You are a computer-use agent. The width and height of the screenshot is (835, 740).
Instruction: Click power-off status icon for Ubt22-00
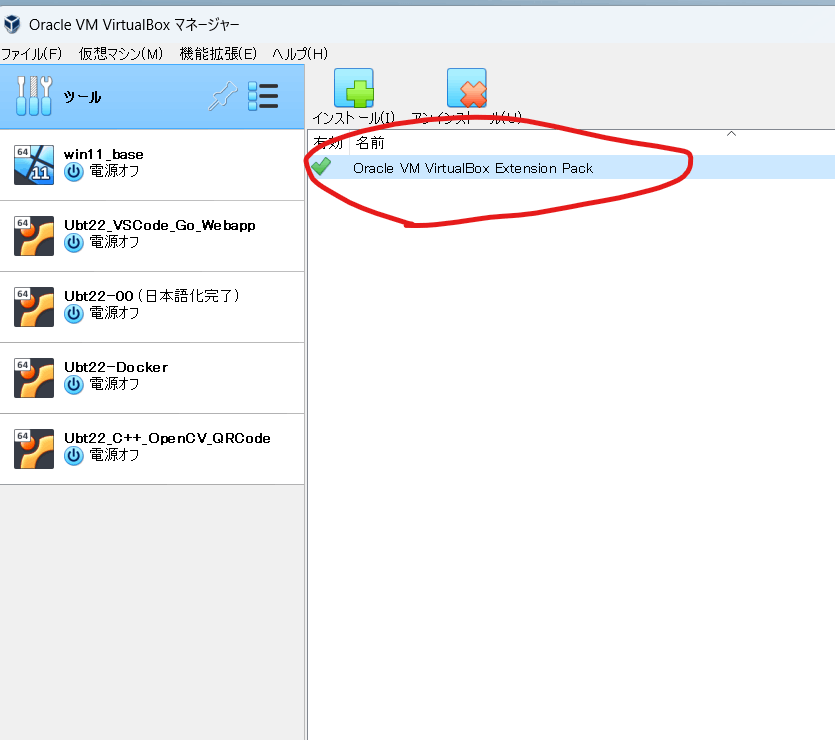click(74, 314)
